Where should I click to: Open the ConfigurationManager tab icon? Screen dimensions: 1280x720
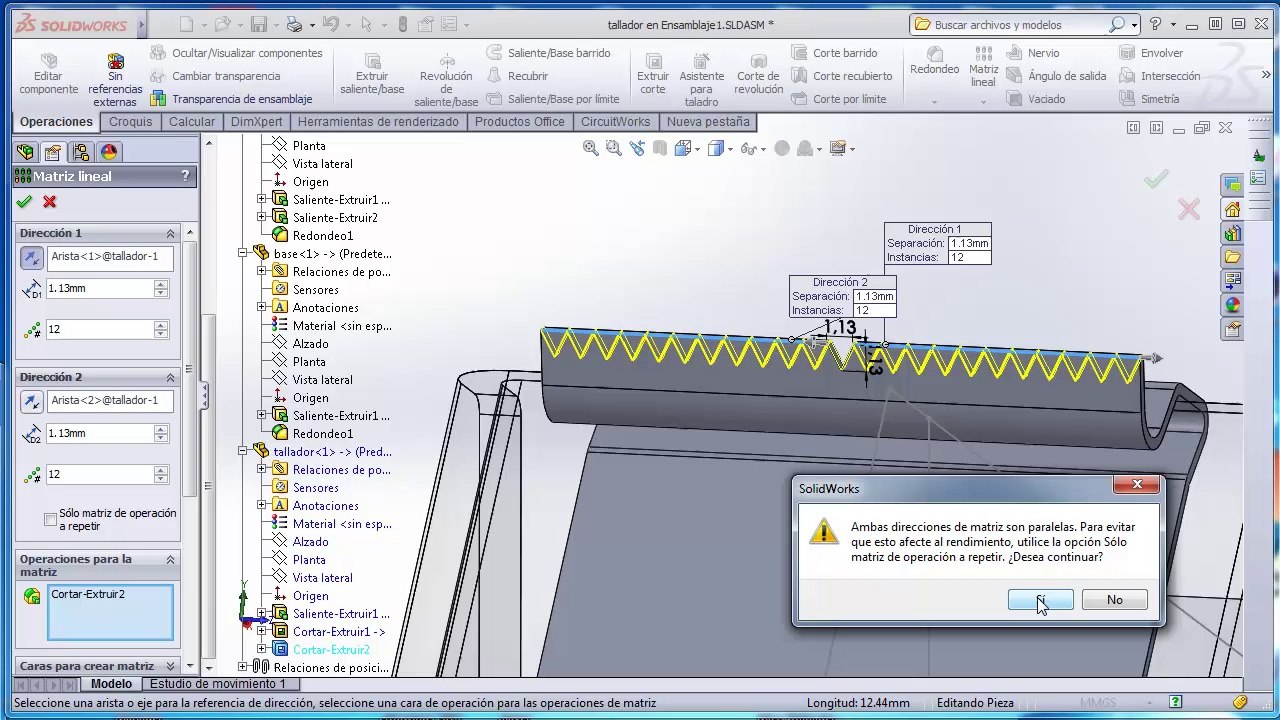[x=81, y=152]
